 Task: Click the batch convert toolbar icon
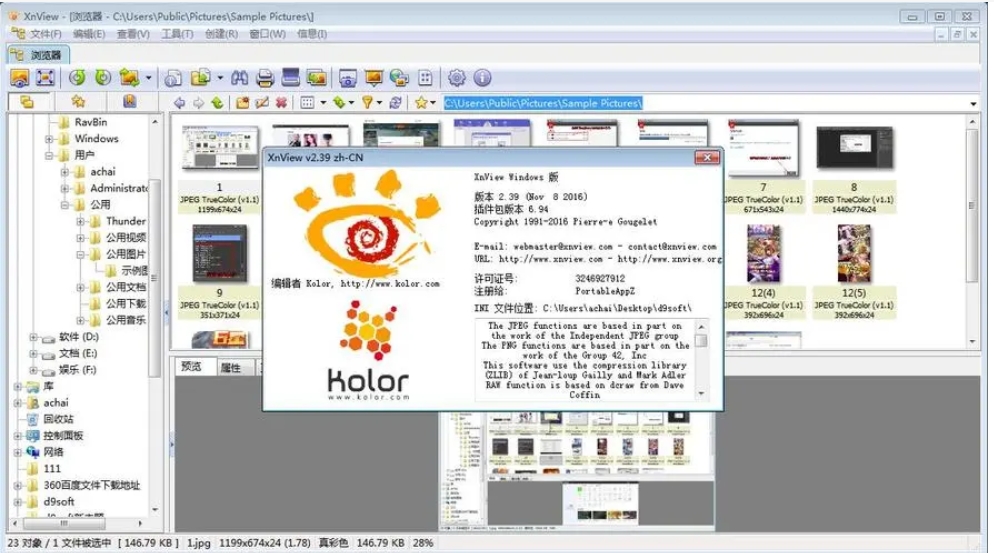(201, 78)
